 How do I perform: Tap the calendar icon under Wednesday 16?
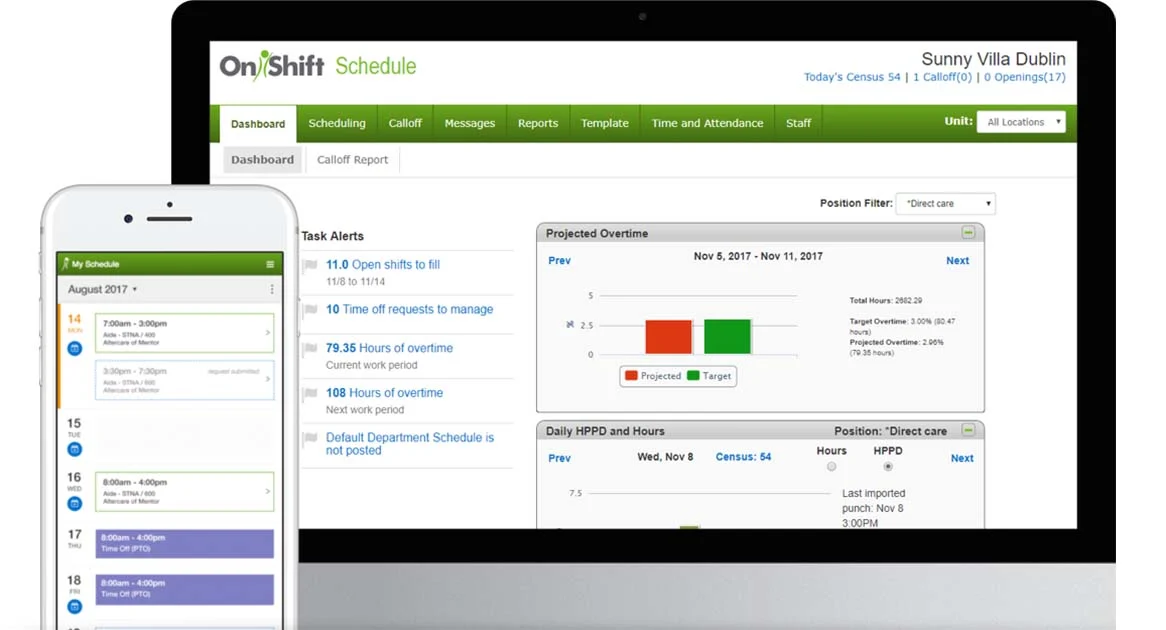click(74, 503)
